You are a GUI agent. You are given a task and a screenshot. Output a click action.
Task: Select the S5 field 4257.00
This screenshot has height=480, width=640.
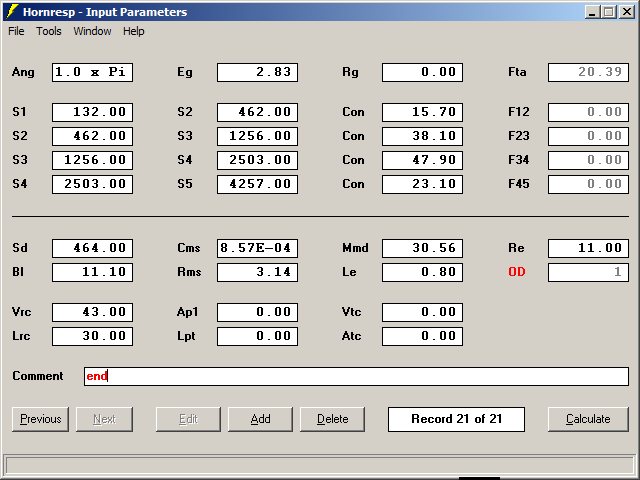click(x=258, y=184)
